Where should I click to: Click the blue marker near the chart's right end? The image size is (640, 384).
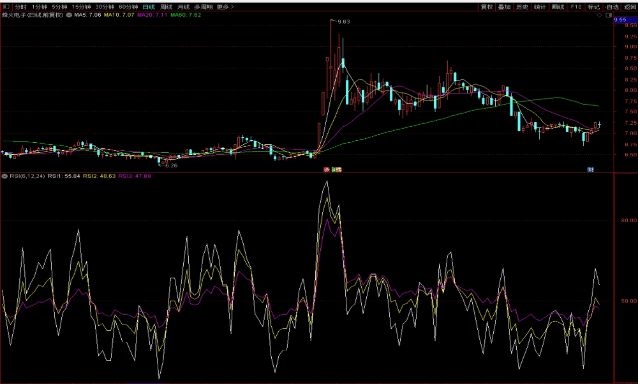pyautogui.click(x=590, y=169)
